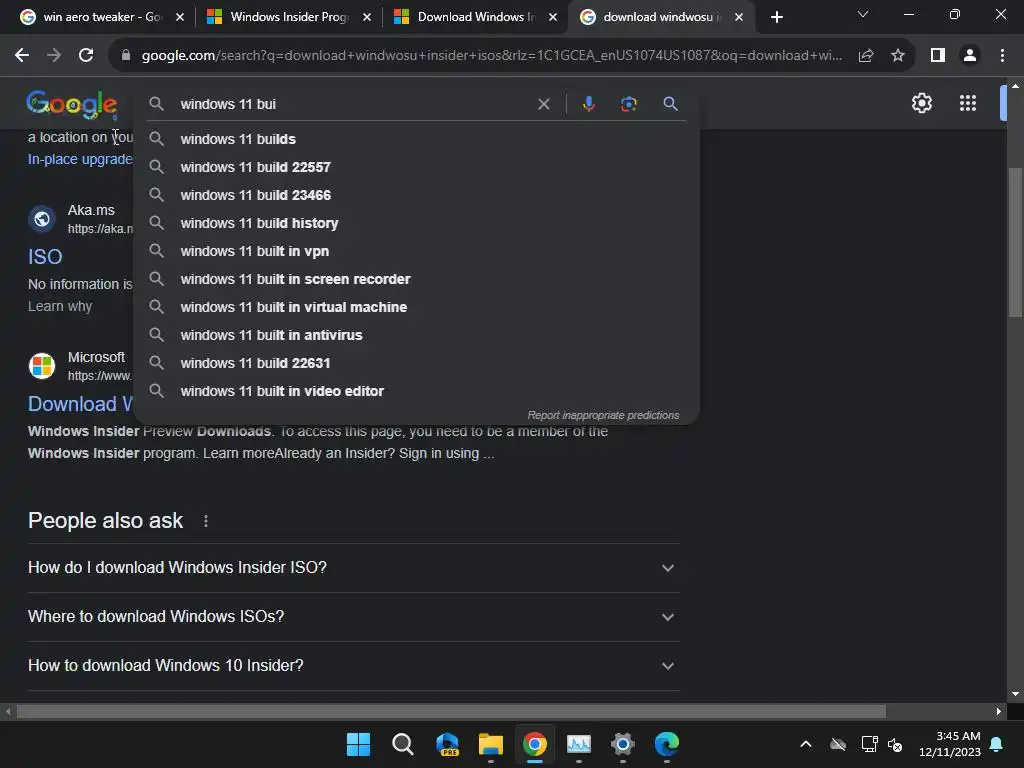Expand How to download Windows 10 Insider
Screen dimensions: 1024x768
353,665
